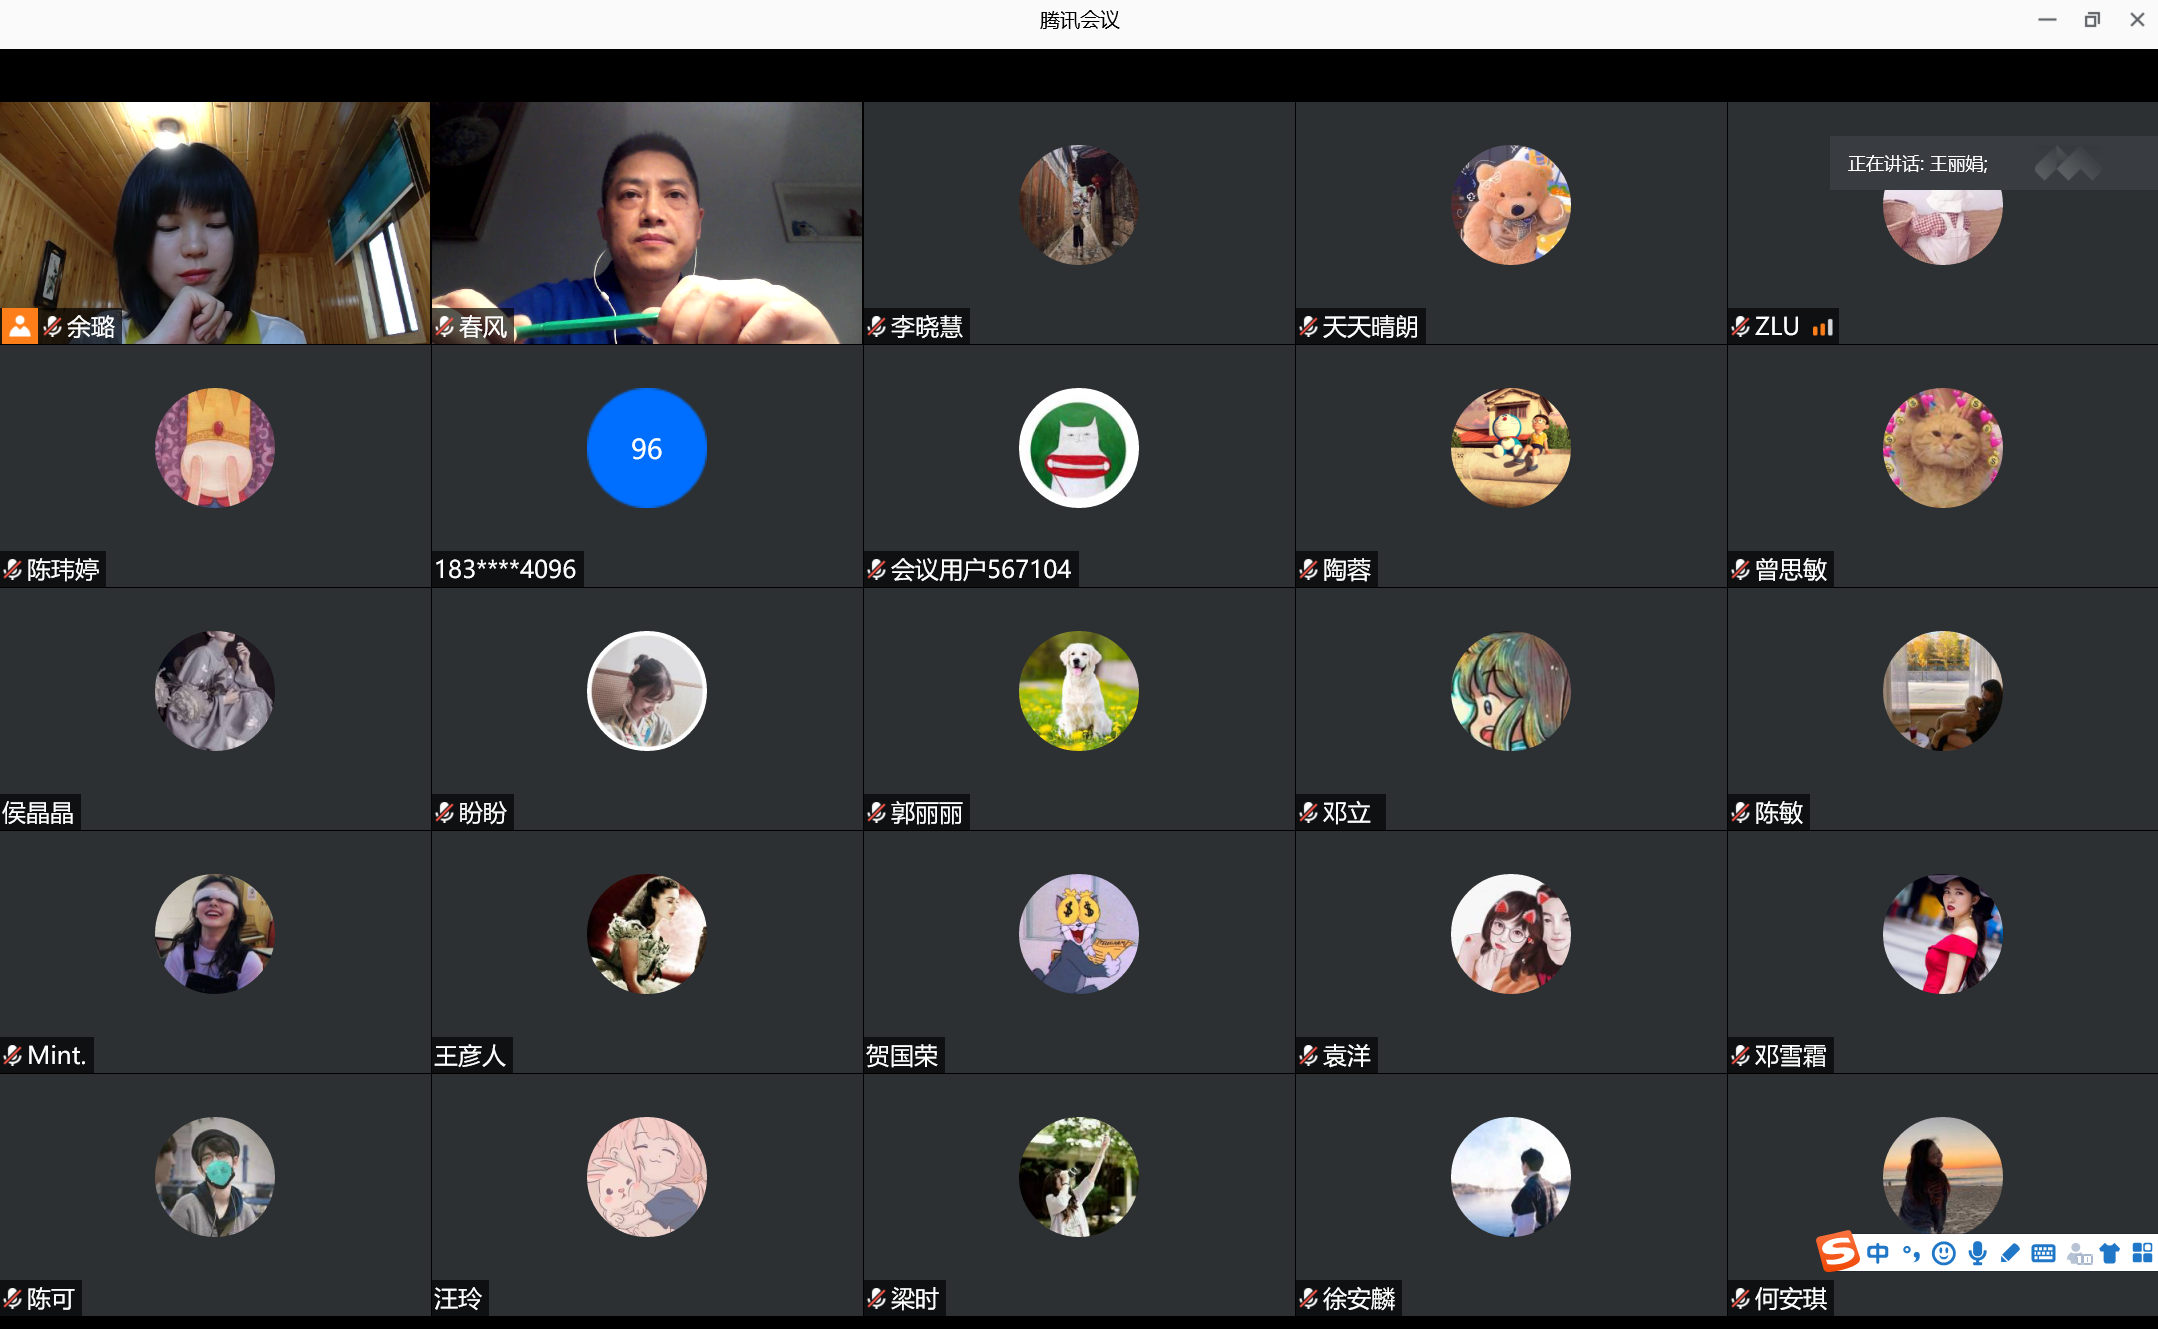Select 郭丽丽's white dog avatar
2158x1329 pixels.
[x=1078, y=691]
